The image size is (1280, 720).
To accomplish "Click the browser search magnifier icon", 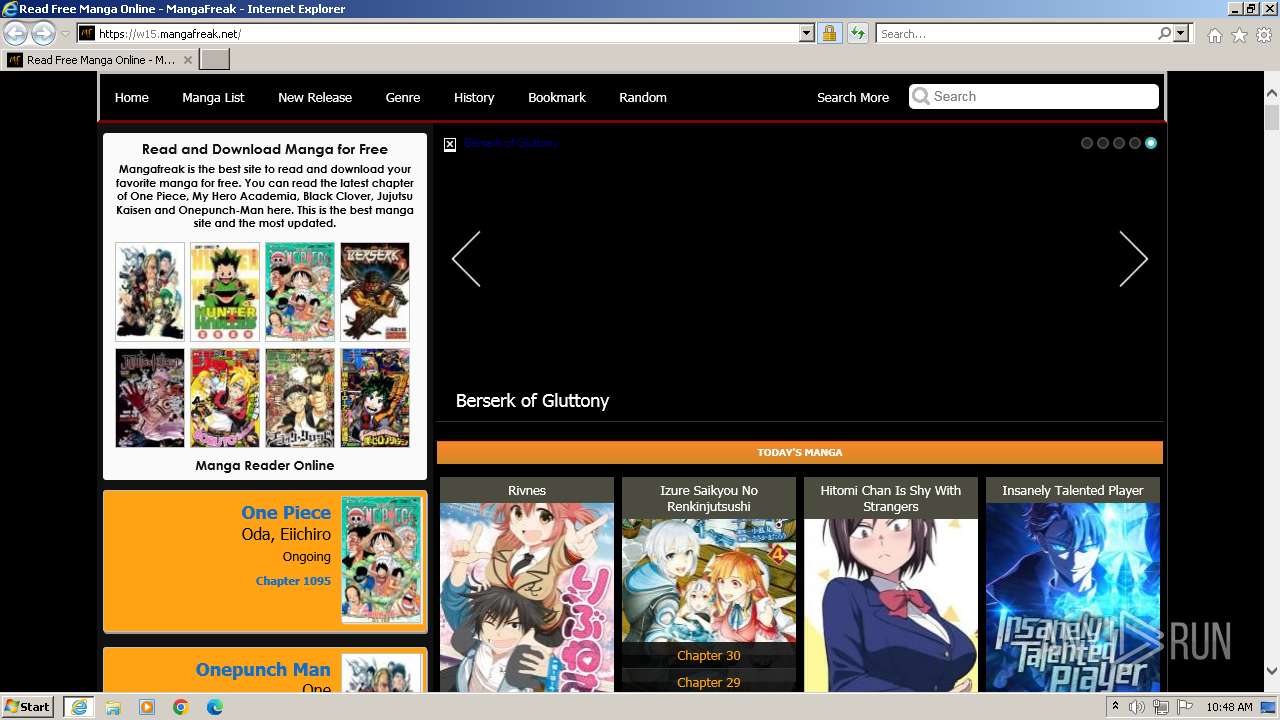I will 1164,33.
